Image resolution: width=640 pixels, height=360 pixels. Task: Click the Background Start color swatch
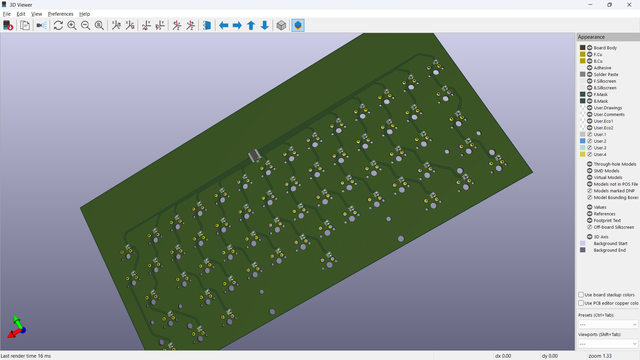[x=582, y=243]
